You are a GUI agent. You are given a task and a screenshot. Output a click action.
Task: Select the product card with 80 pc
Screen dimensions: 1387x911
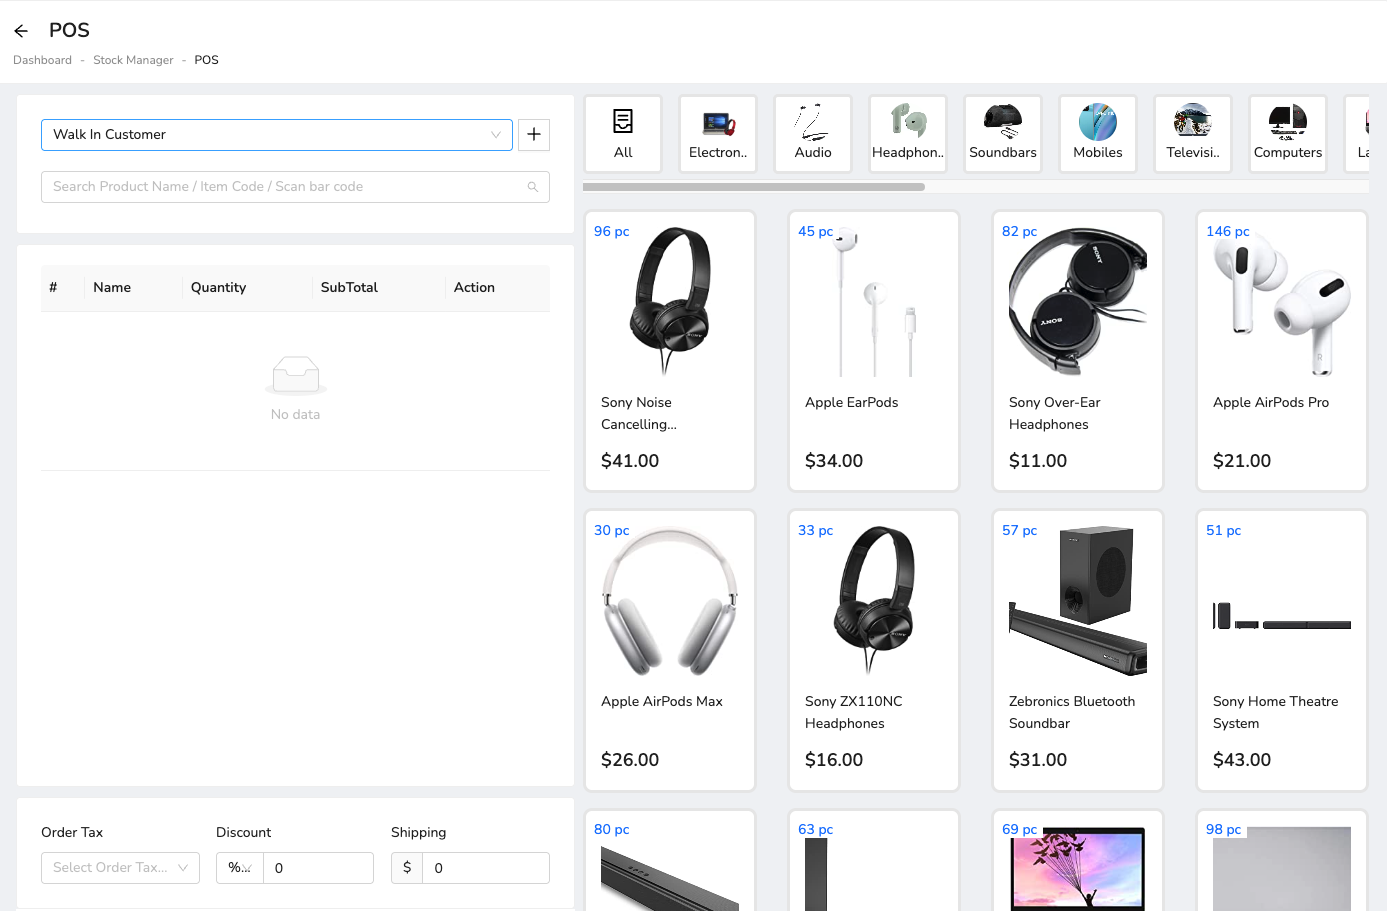670,861
